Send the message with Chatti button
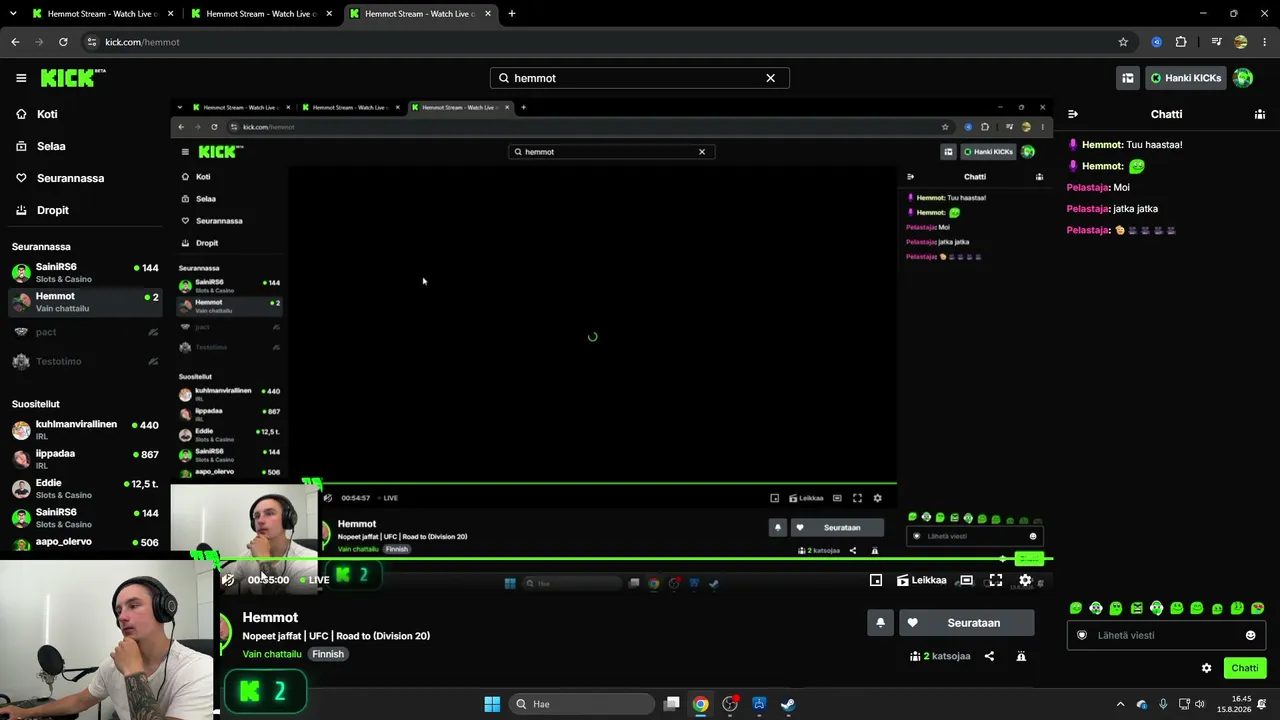 click(1245, 668)
